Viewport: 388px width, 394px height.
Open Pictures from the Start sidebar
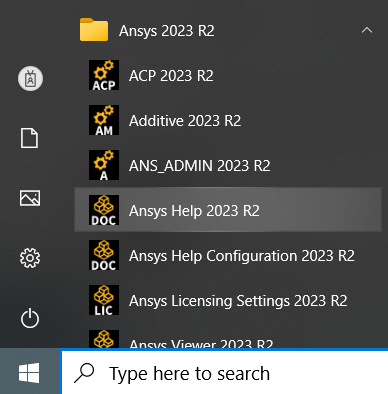pyautogui.click(x=30, y=198)
